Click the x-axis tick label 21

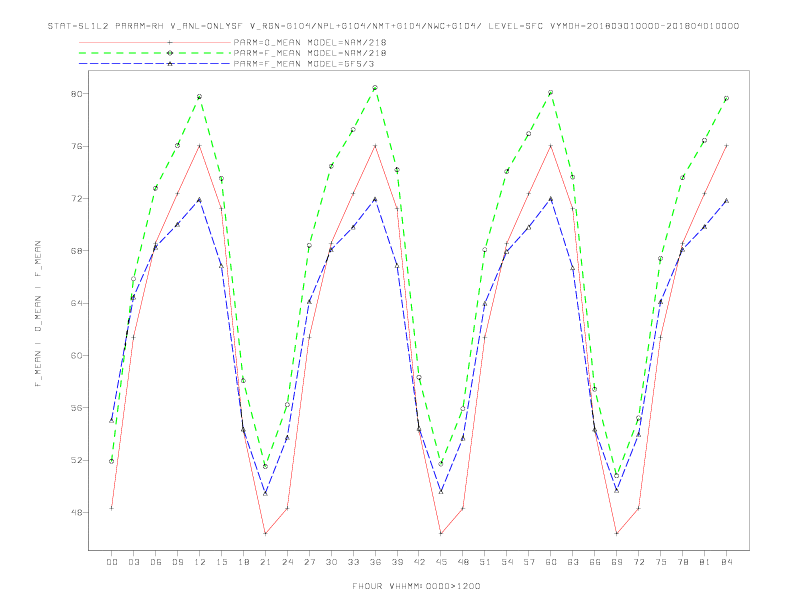(265, 562)
